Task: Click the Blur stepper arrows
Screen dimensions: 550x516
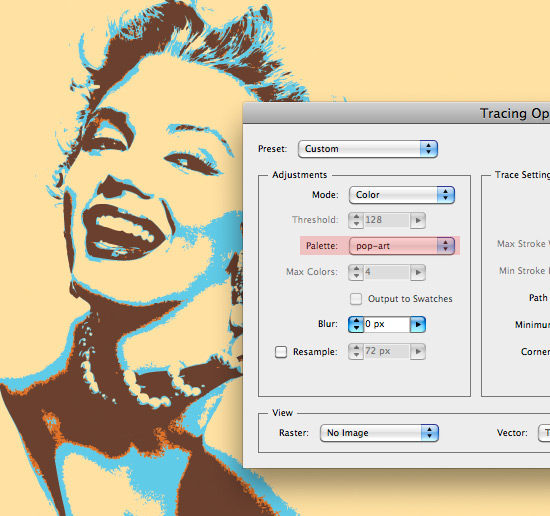Action: (356, 324)
